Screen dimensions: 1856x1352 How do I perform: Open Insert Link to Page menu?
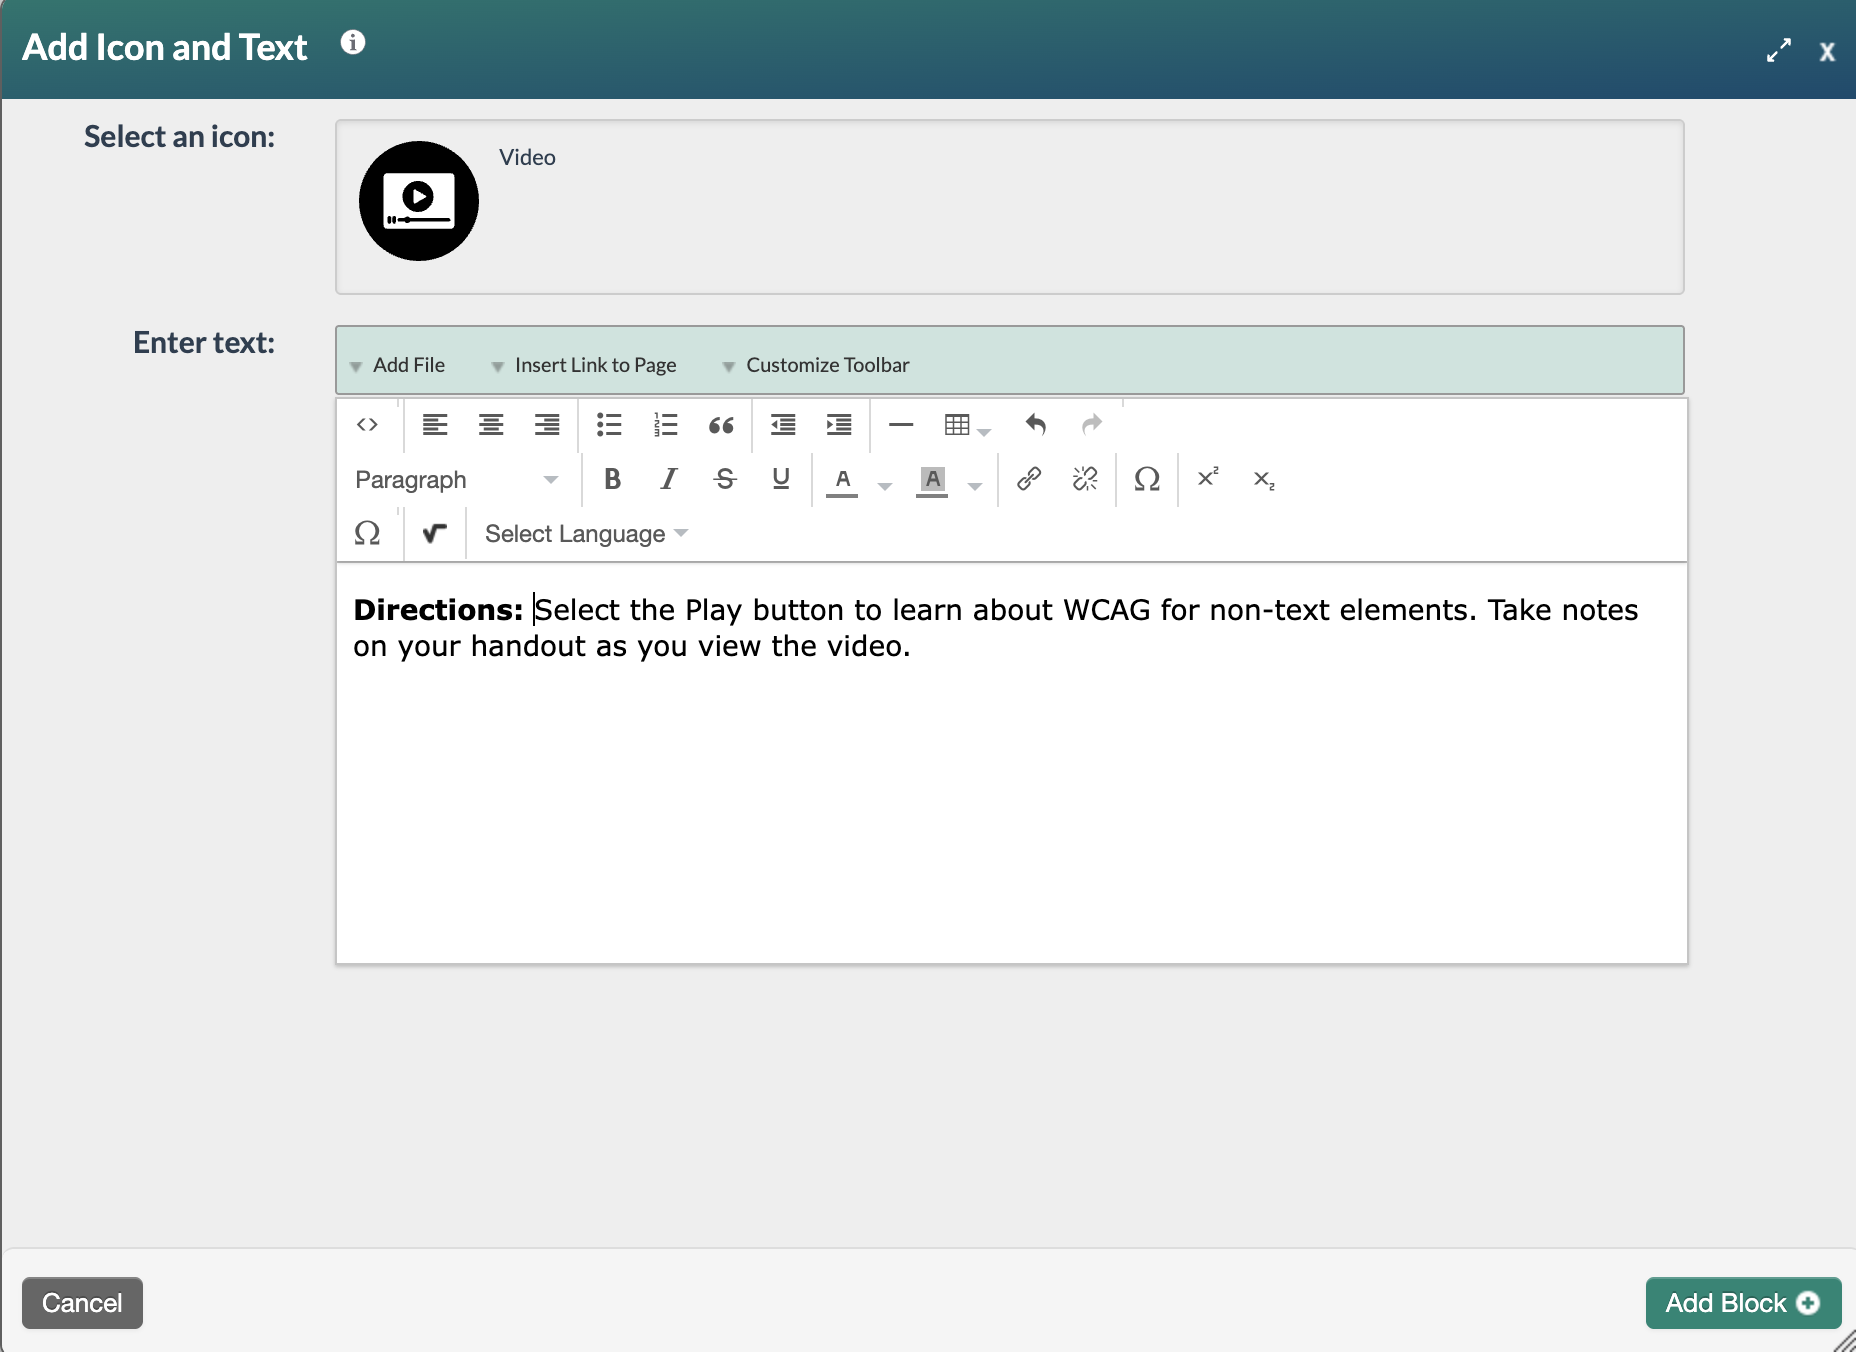pos(584,365)
